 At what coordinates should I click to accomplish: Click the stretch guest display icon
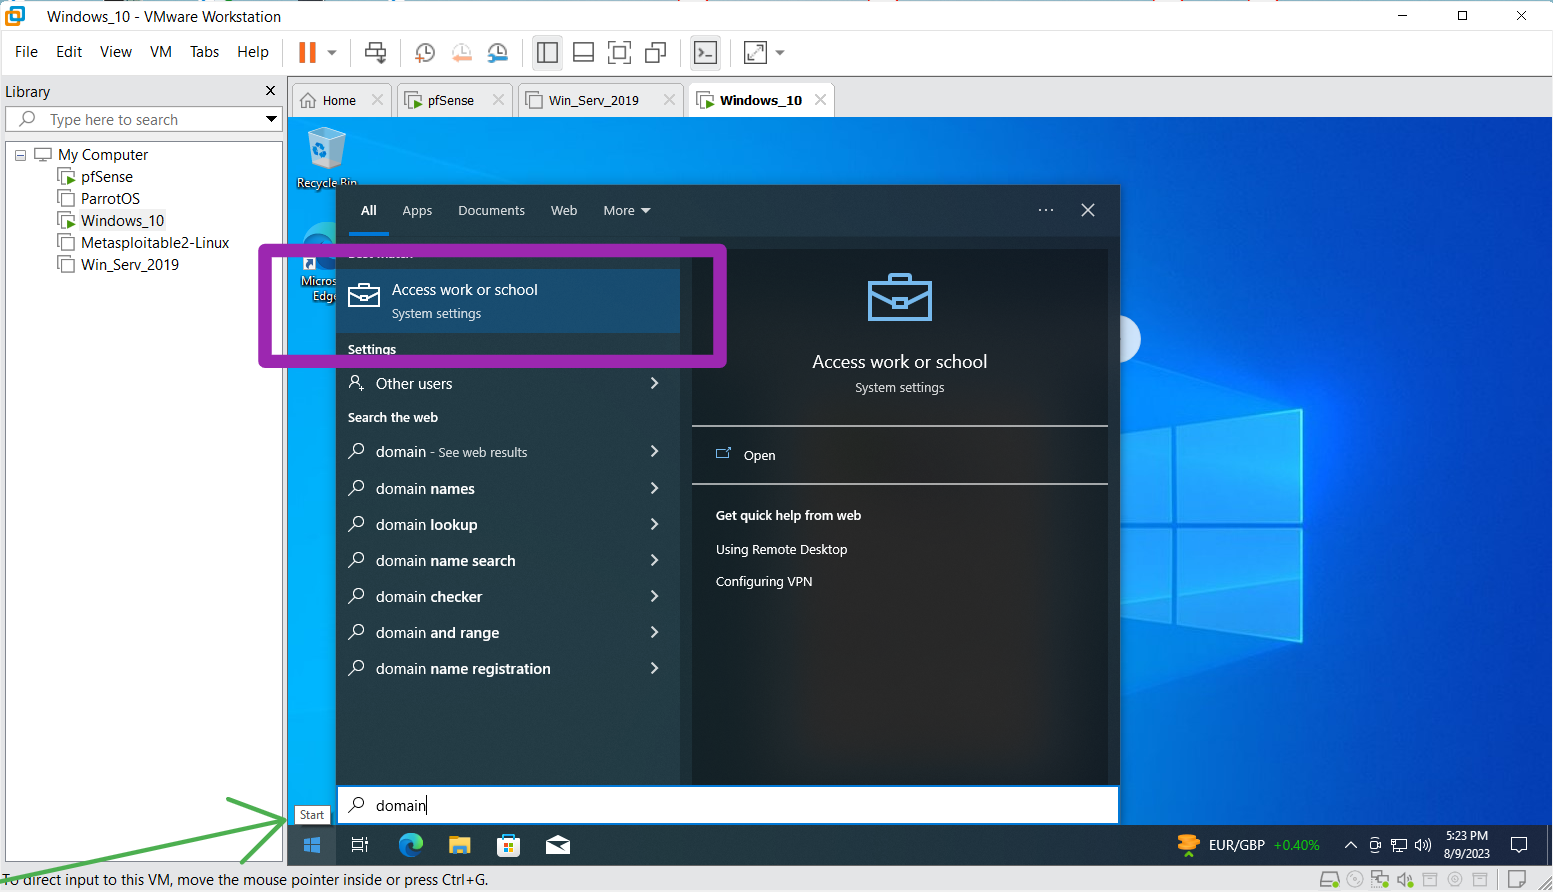(755, 52)
